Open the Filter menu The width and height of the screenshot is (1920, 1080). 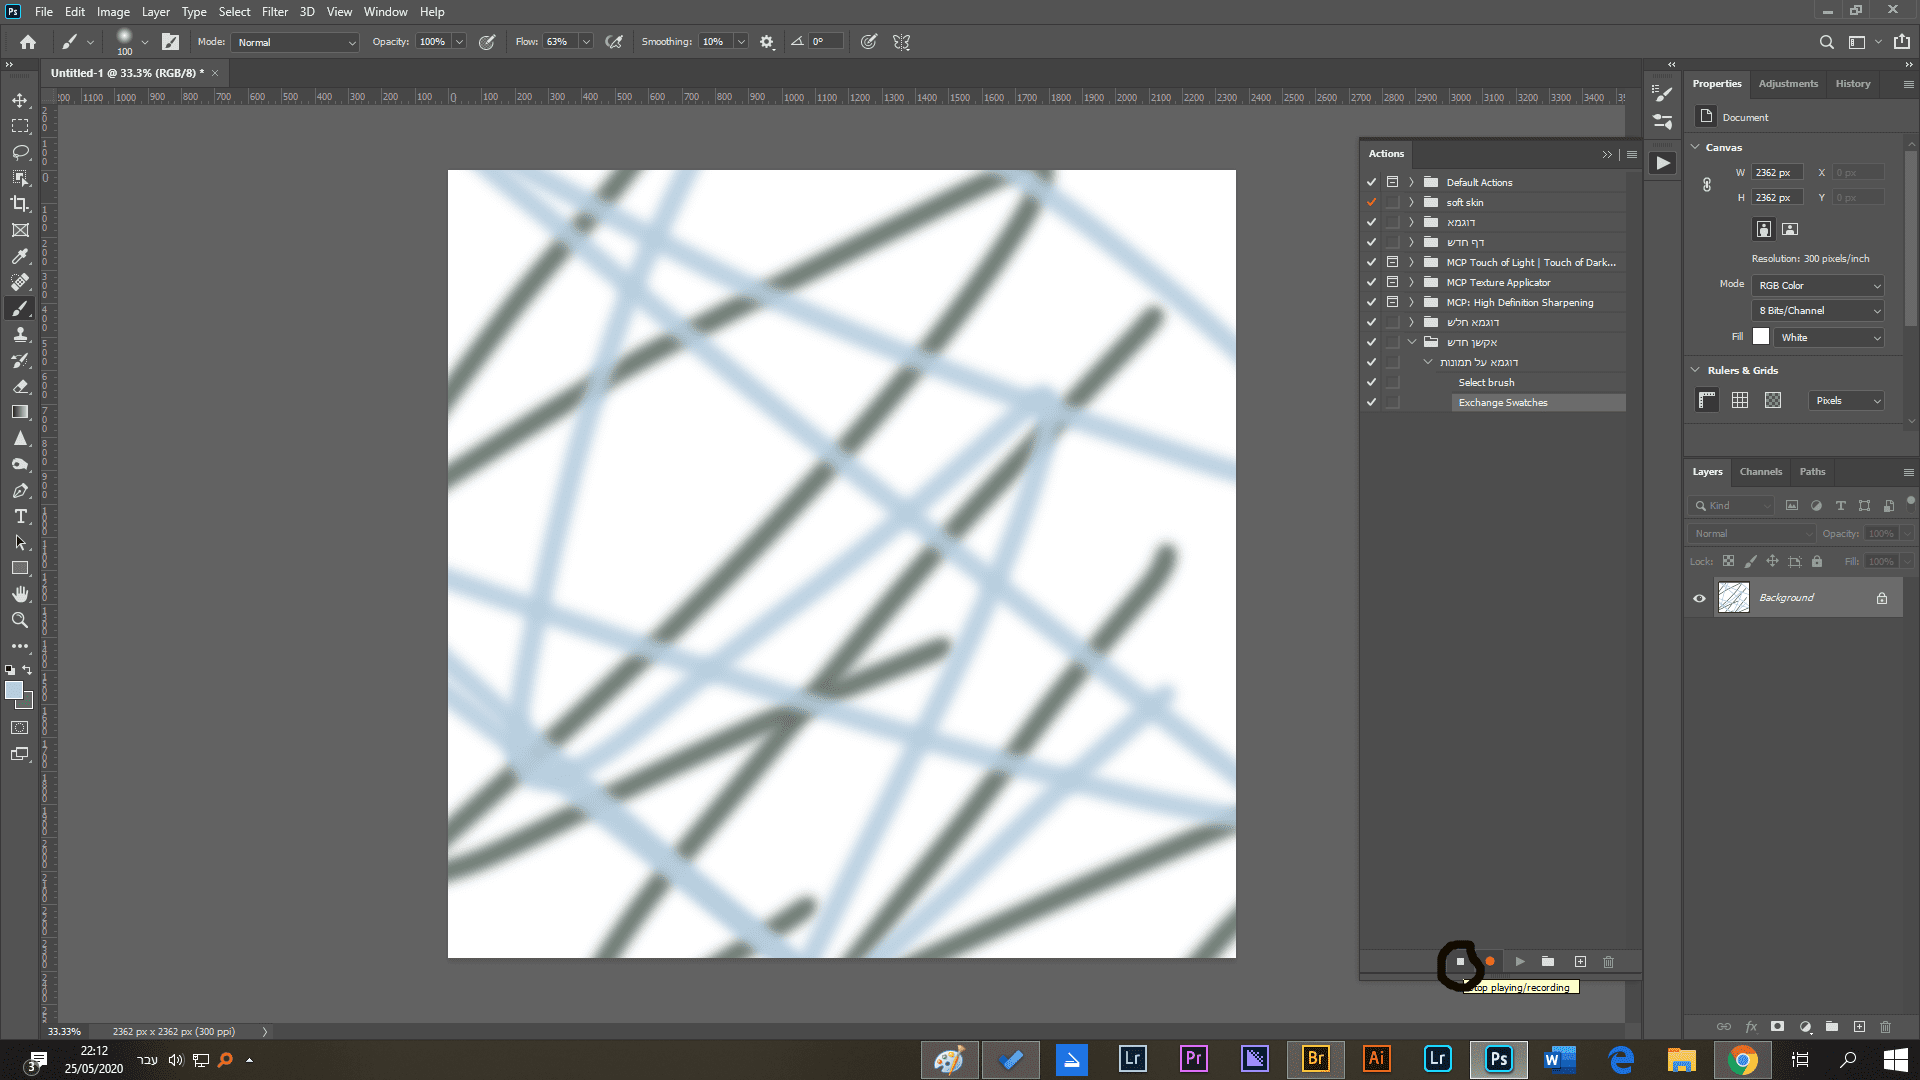click(x=274, y=12)
